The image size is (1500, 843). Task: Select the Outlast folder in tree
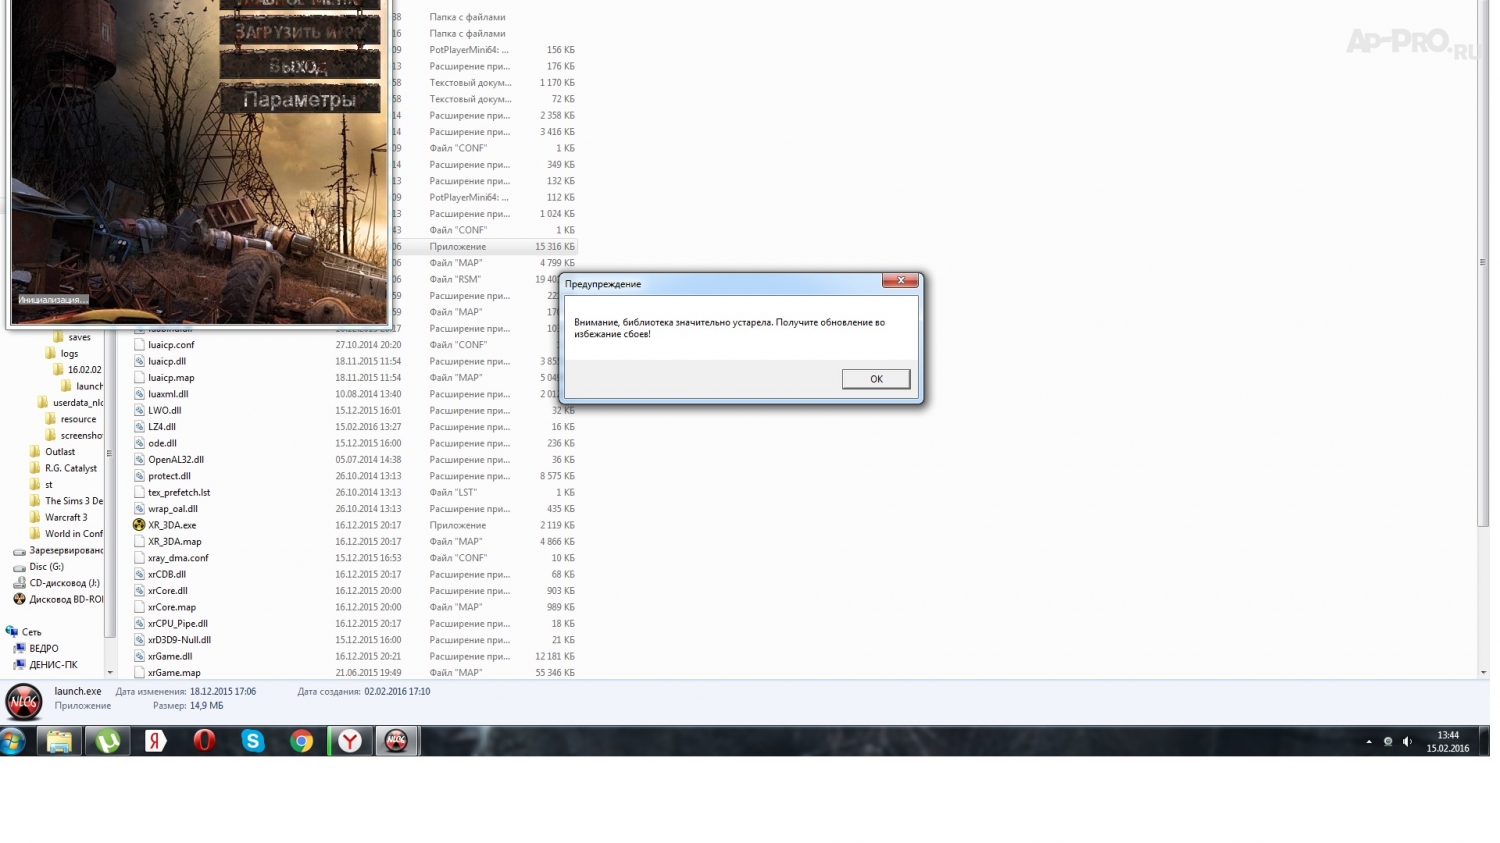53,452
